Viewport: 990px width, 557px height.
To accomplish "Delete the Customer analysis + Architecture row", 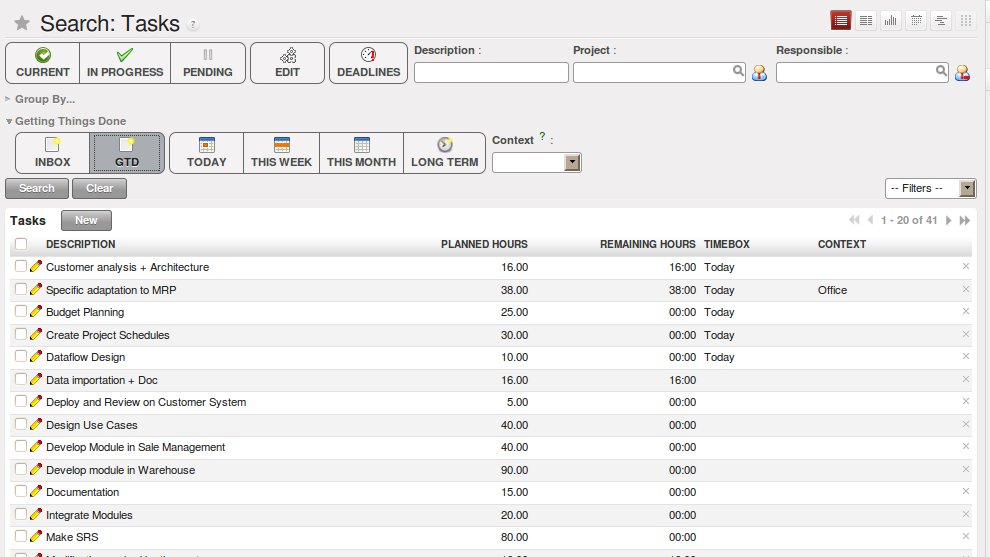I will click(x=965, y=266).
